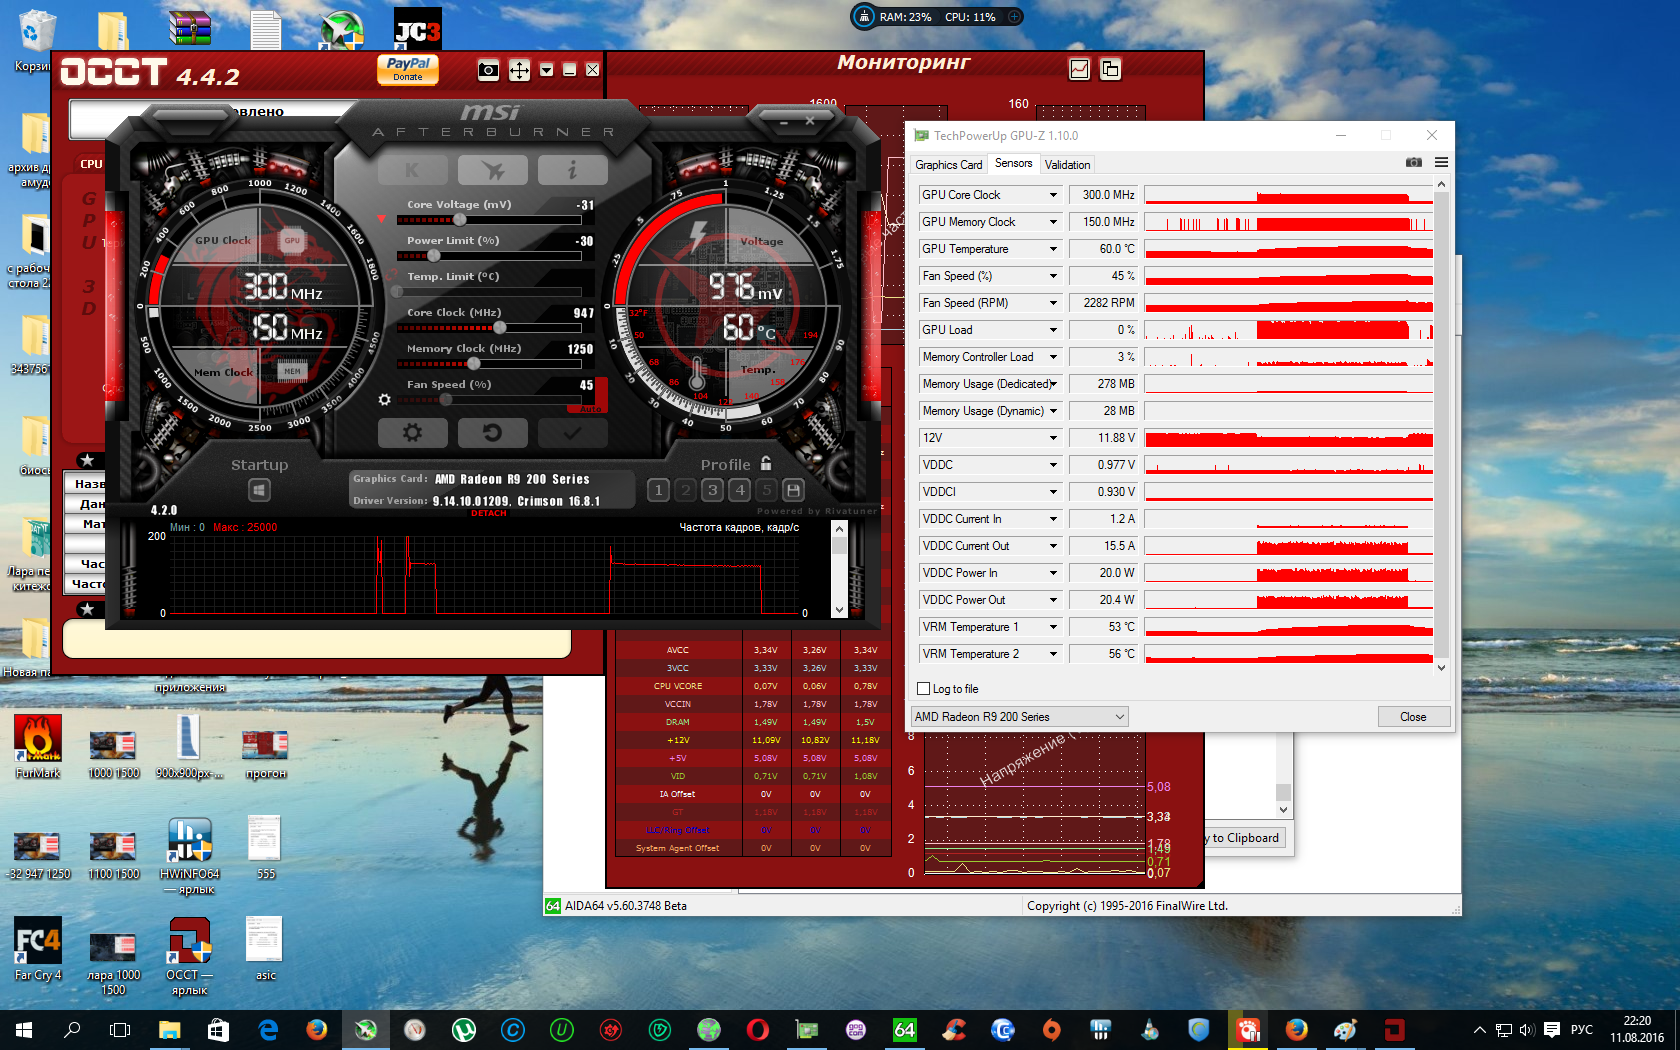The height and width of the screenshot is (1050, 1680).
Task: Apply Afterburner settings with checkmark button
Action: [572, 433]
